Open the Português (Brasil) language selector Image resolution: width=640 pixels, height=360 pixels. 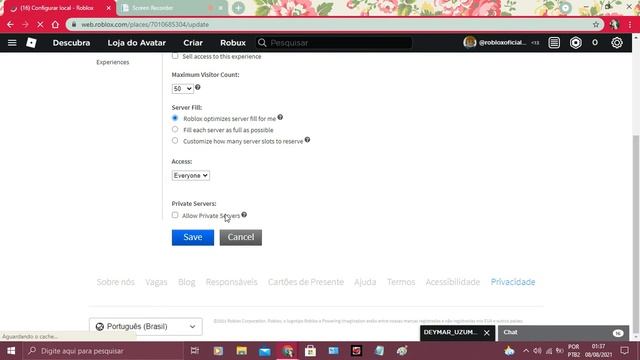(146, 327)
